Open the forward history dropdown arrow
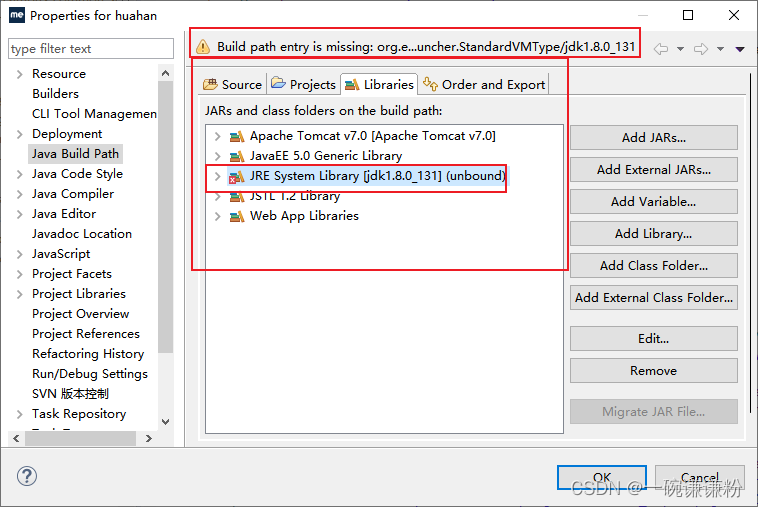The width and height of the screenshot is (758, 507). (720, 49)
